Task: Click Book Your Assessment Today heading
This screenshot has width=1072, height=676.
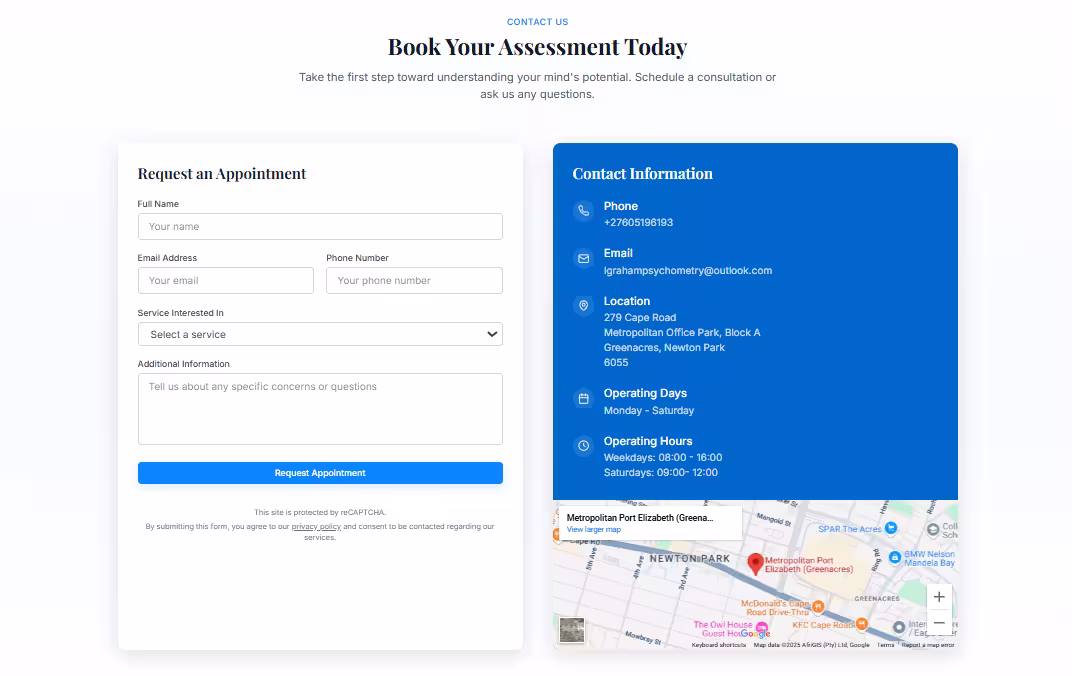Action: tap(537, 46)
